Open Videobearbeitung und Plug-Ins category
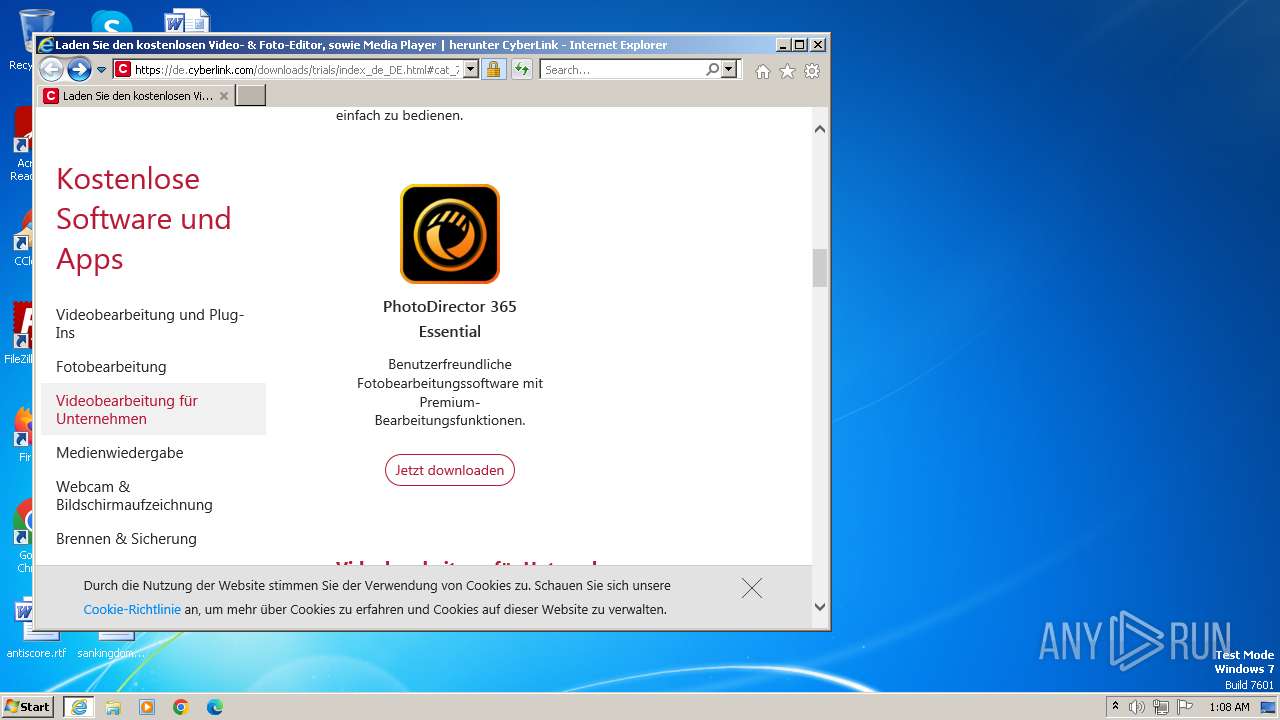 click(x=150, y=324)
